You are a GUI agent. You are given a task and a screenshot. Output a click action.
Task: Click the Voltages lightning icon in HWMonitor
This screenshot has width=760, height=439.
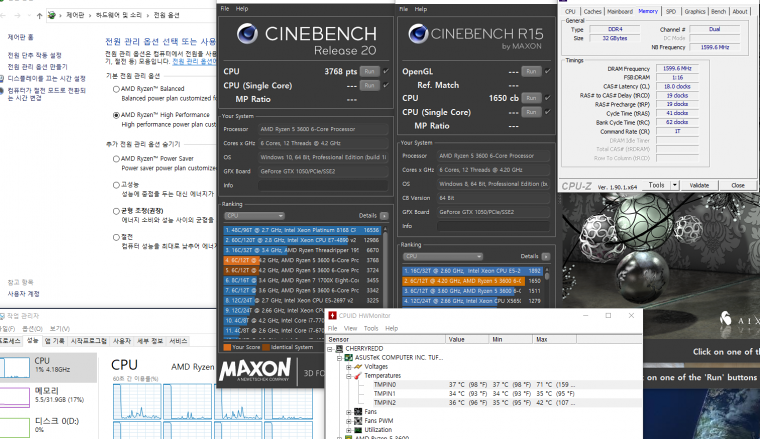tap(358, 367)
